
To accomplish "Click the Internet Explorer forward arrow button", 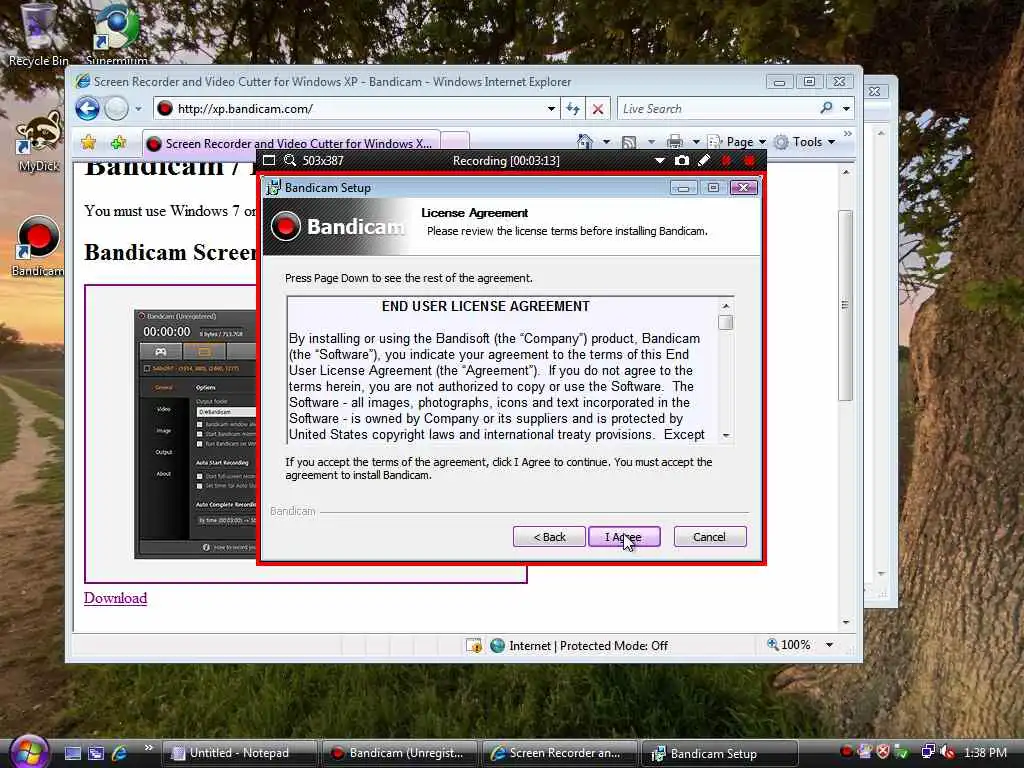I will (x=116, y=108).
